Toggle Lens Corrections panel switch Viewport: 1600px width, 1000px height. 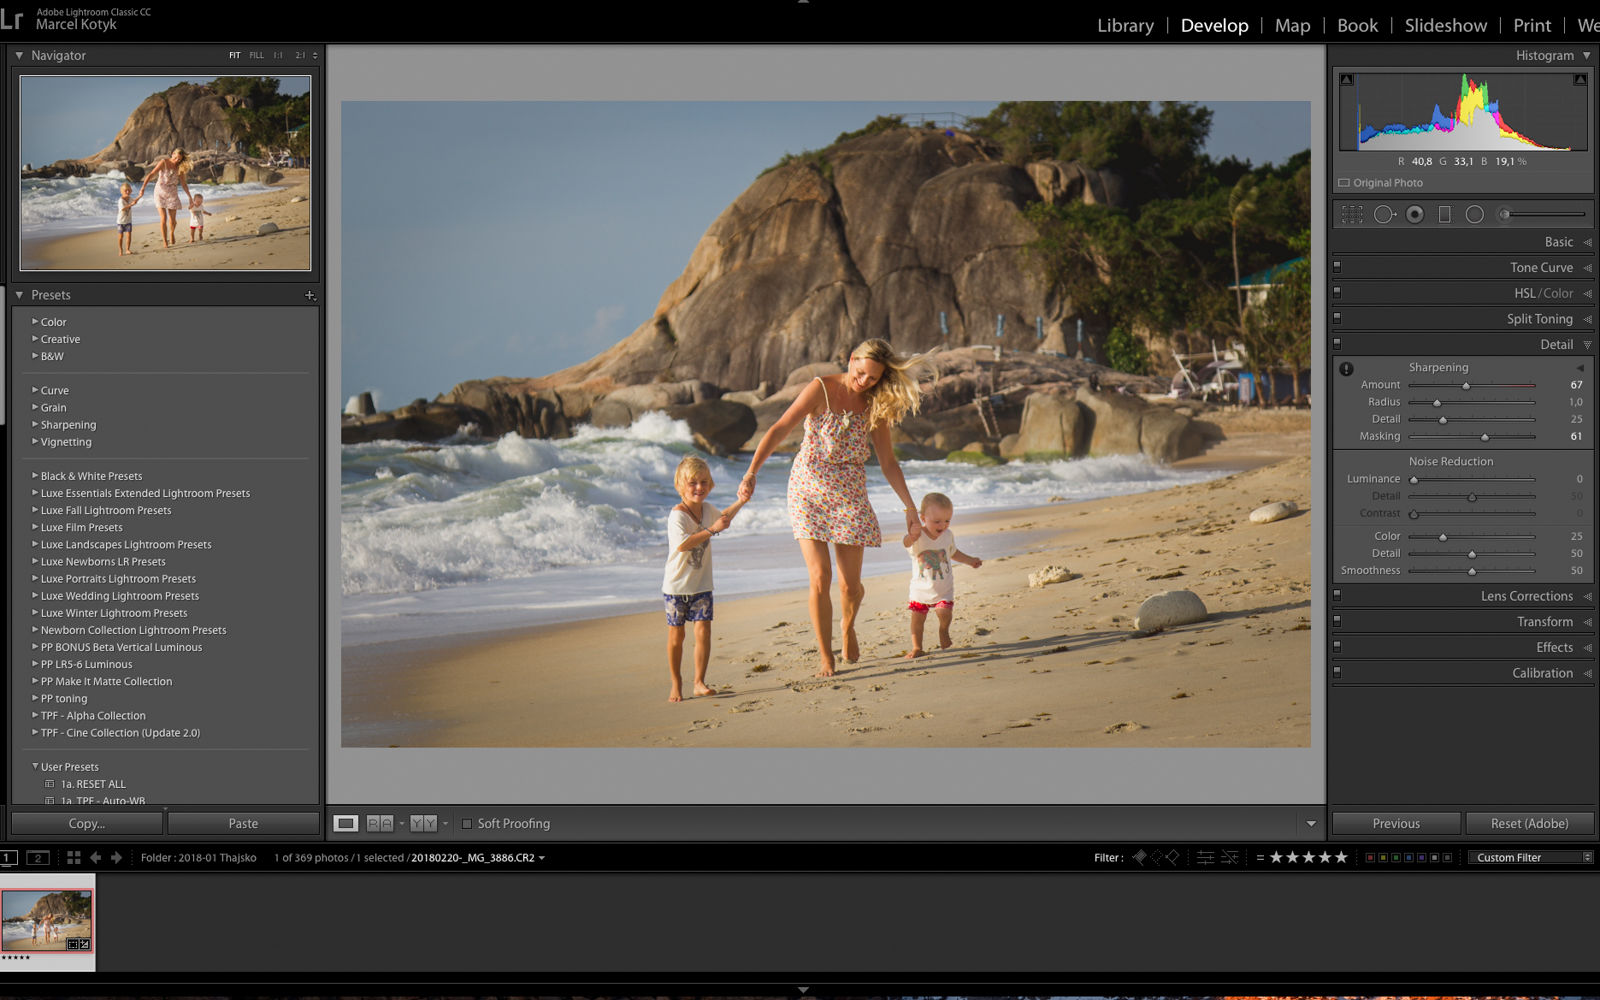(x=1337, y=595)
